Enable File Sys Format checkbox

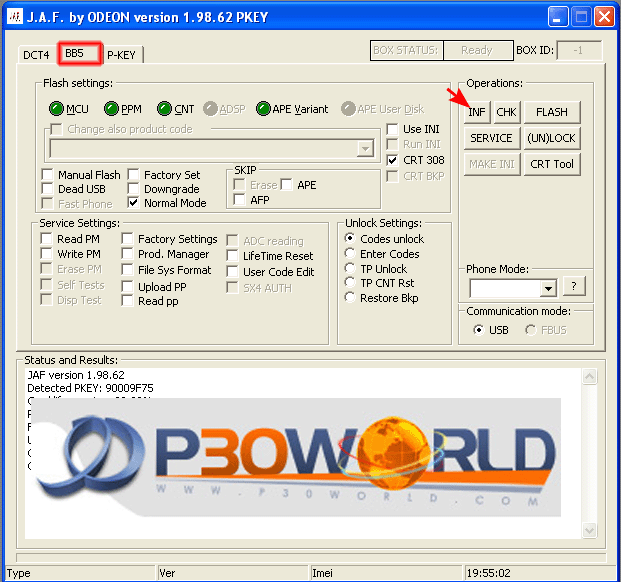[127, 270]
